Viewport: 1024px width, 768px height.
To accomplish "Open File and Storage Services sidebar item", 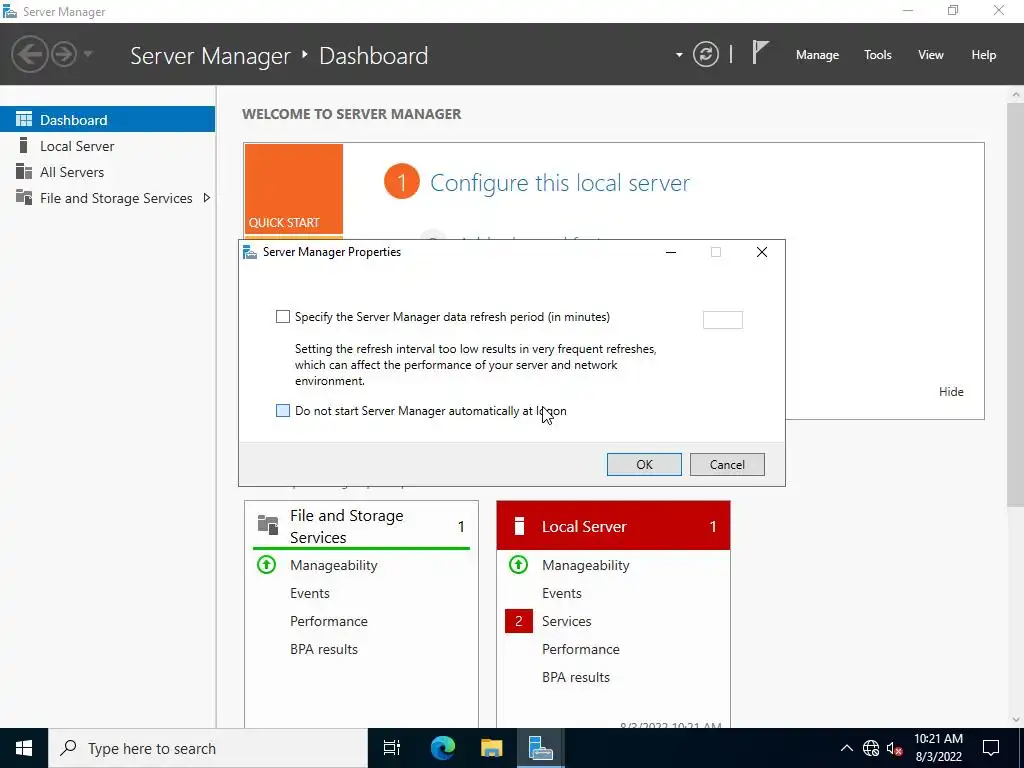I will [x=108, y=198].
